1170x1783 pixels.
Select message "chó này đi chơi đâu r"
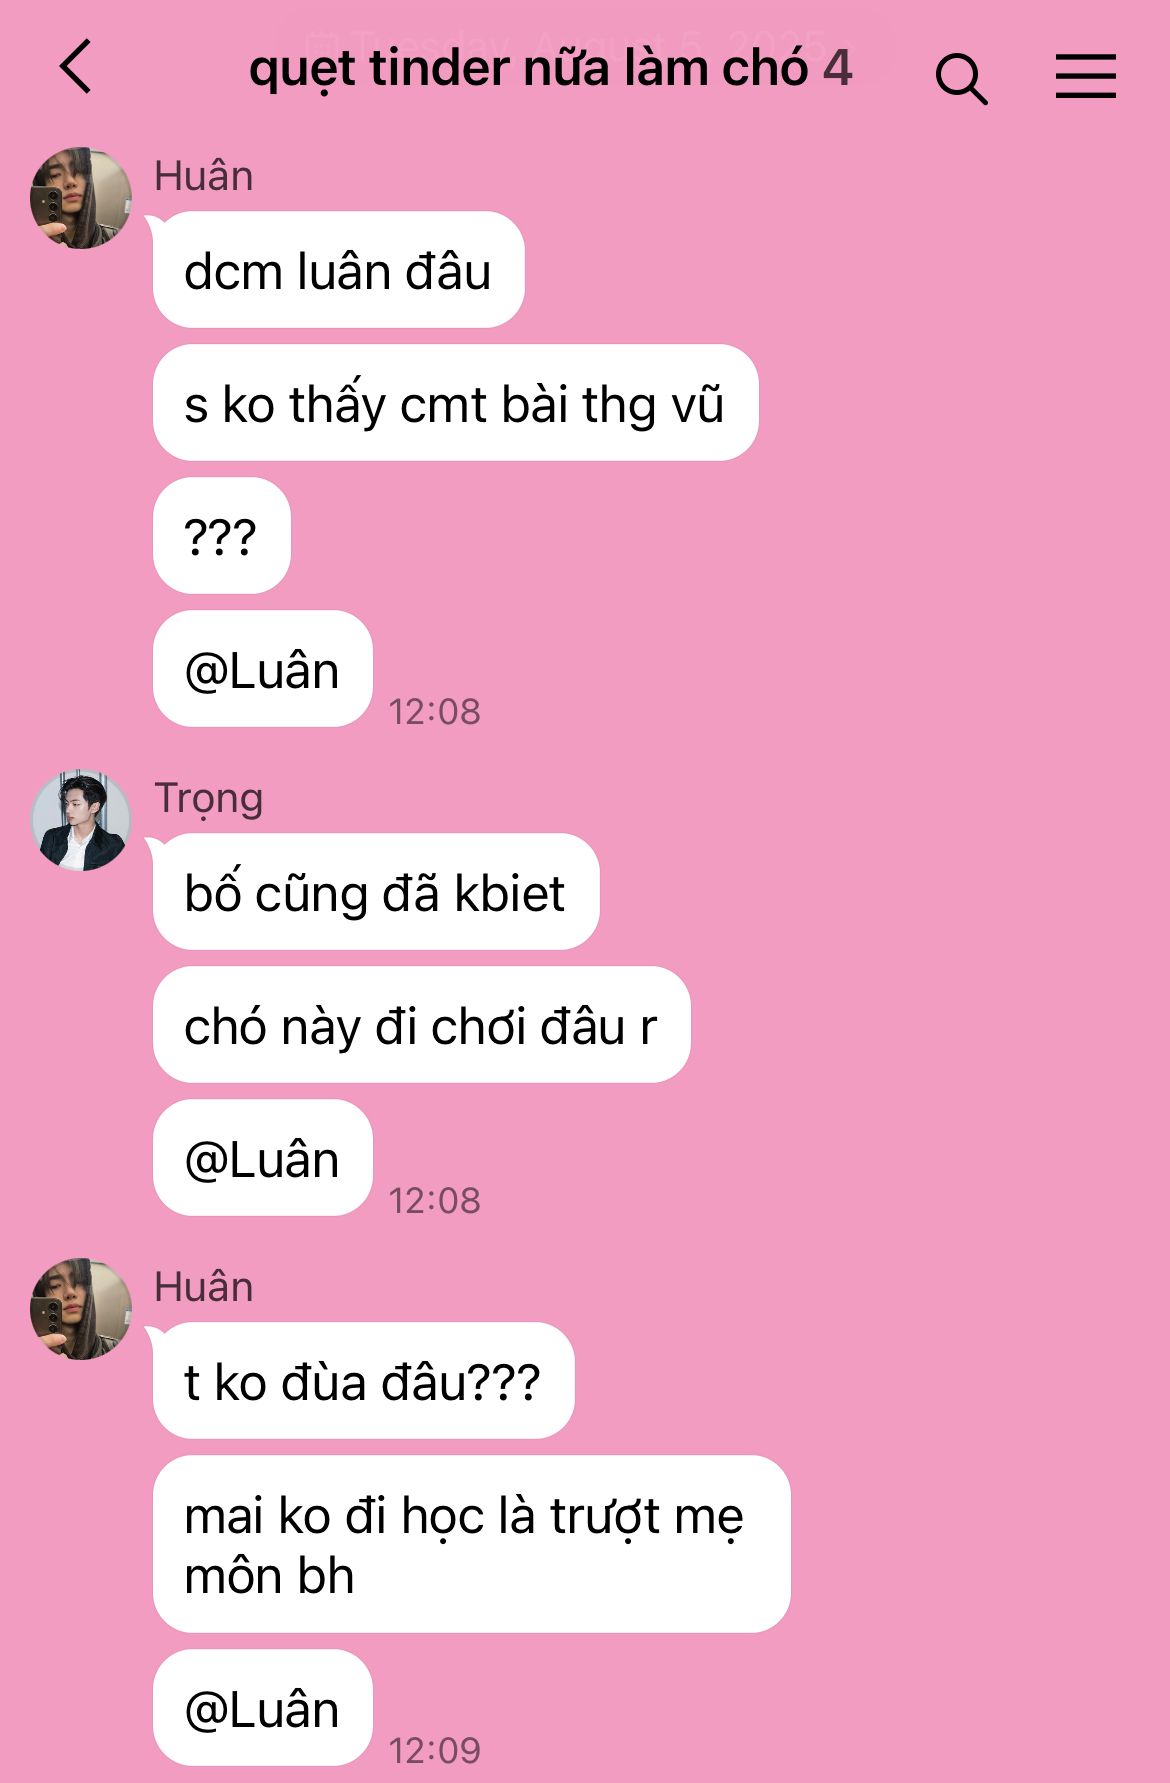click(422, 1025)
